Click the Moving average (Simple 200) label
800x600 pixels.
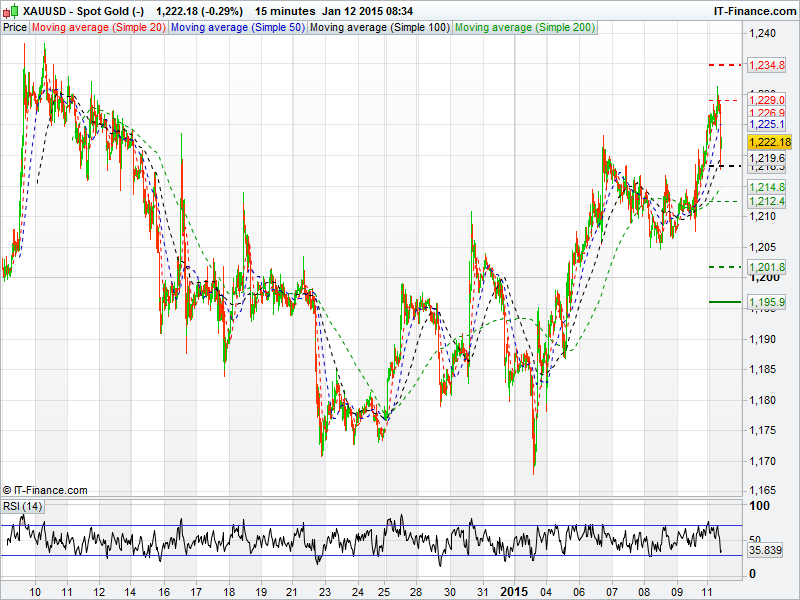(525, 27)
